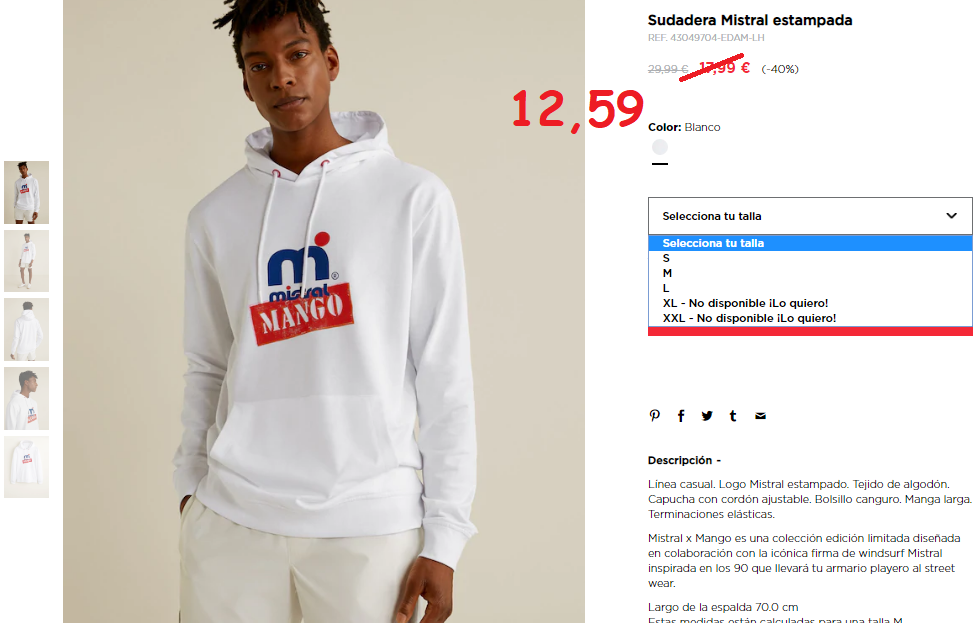
Task: Collapse the Descripción section
Action: (x=684, y=461)
